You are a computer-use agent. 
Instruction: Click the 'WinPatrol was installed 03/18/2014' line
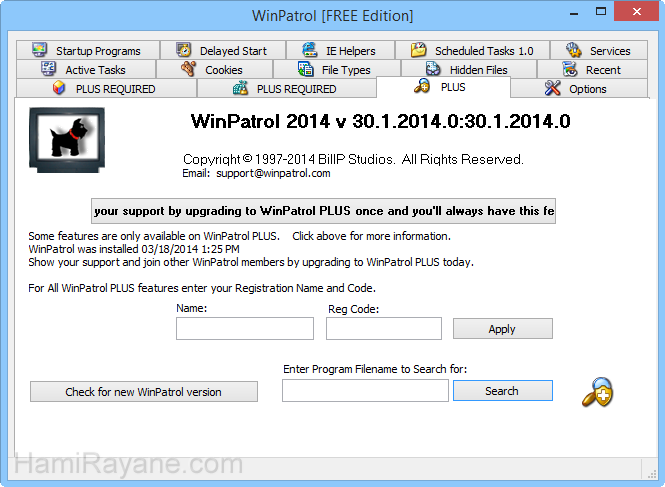[x=134, y=249]
